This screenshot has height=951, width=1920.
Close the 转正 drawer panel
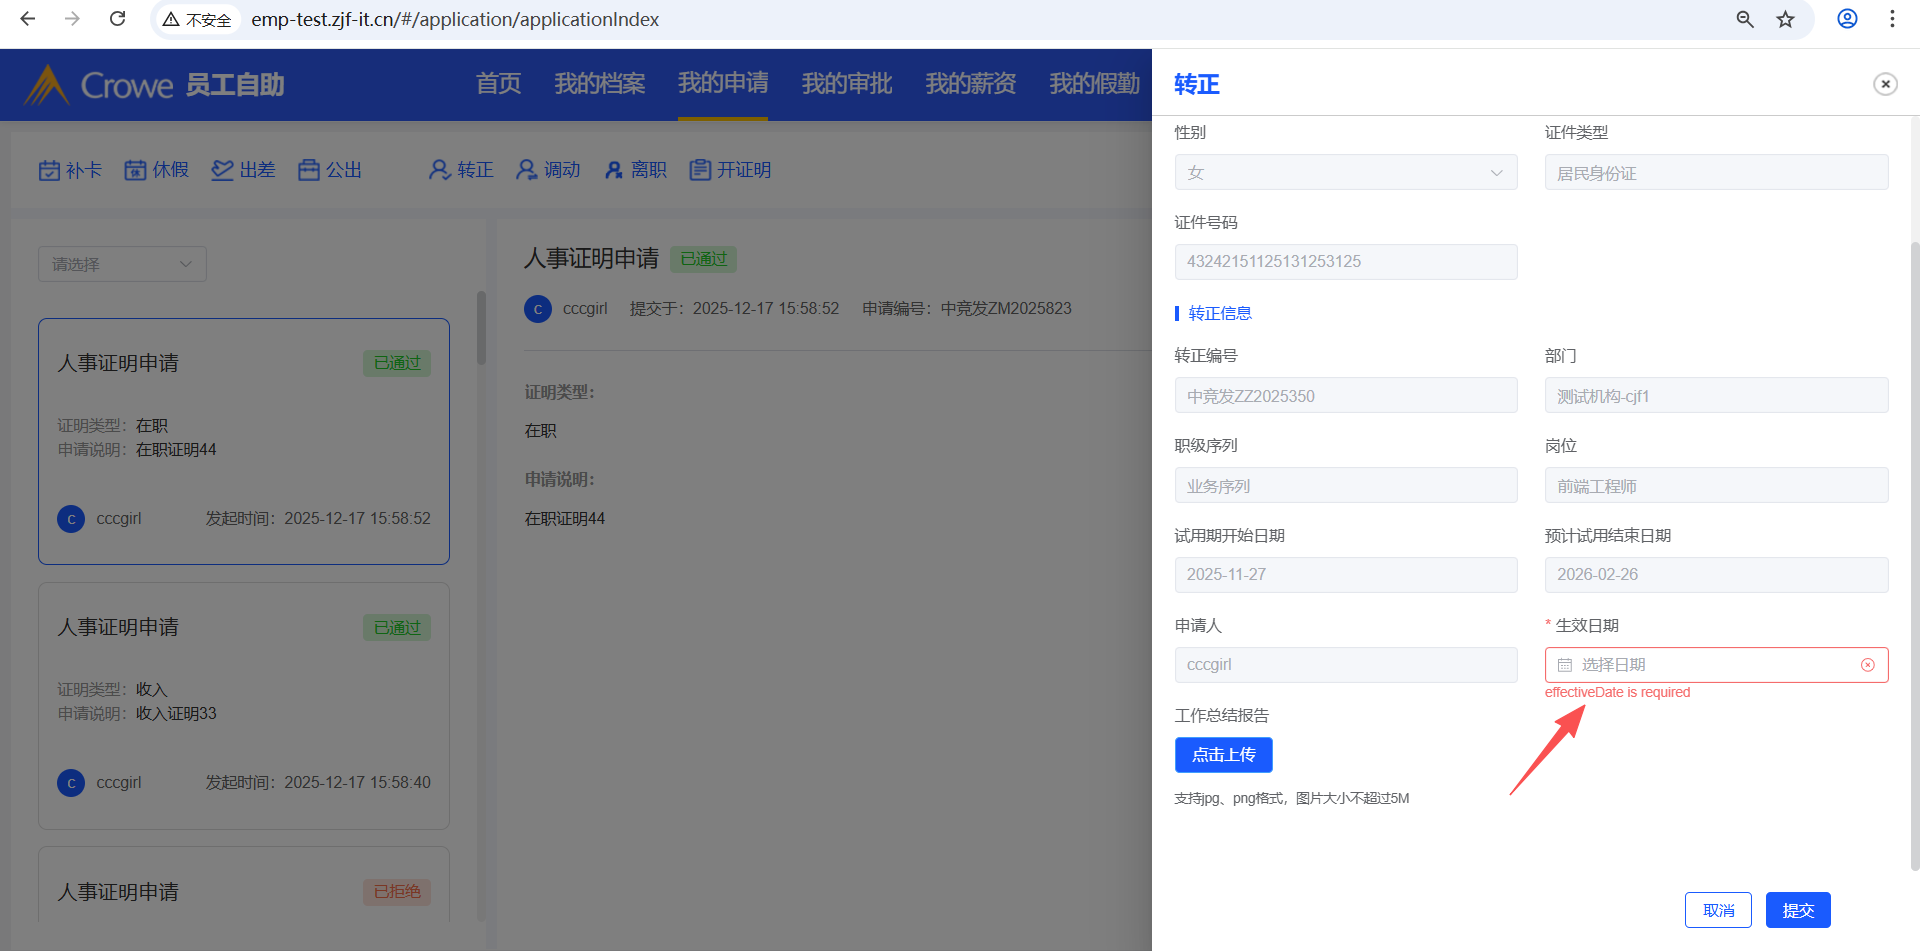1885,84
